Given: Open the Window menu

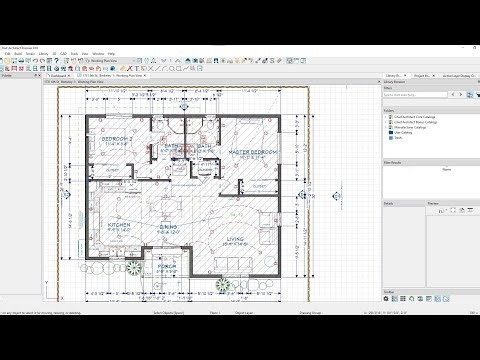Looking at the screenshot, I should [x=98, y=54].
